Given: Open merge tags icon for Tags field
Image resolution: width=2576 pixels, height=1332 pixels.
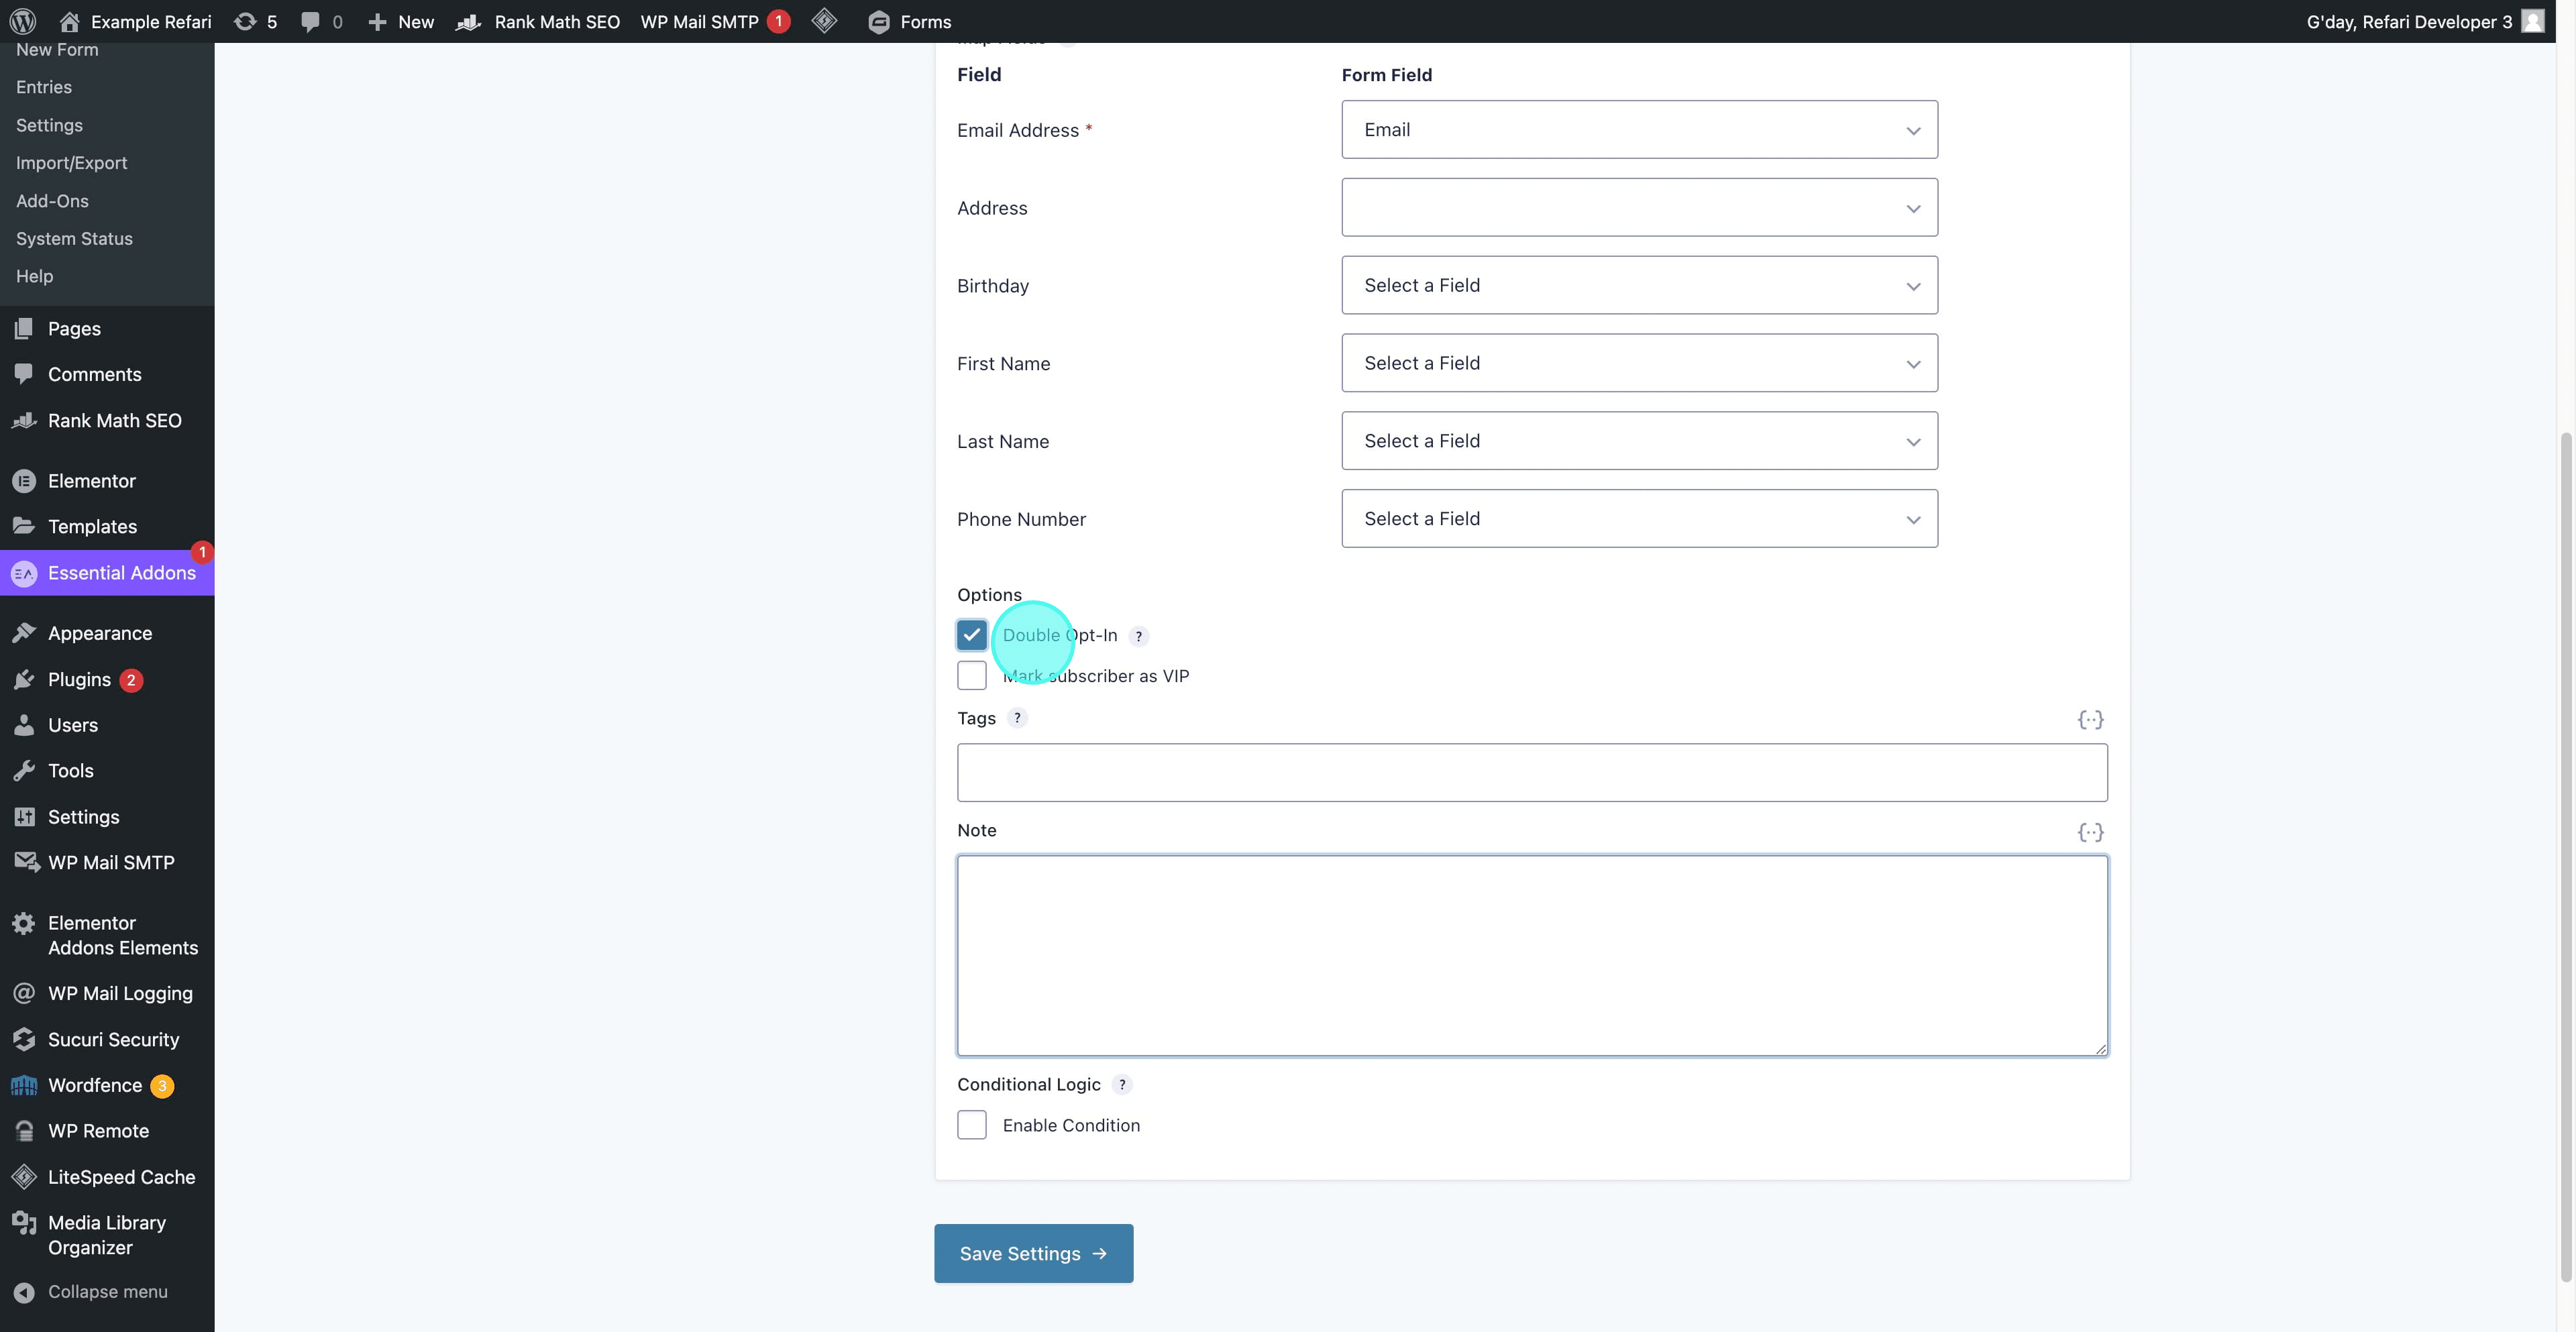Looking at the screenshot, I should [x=2090, y=720].
